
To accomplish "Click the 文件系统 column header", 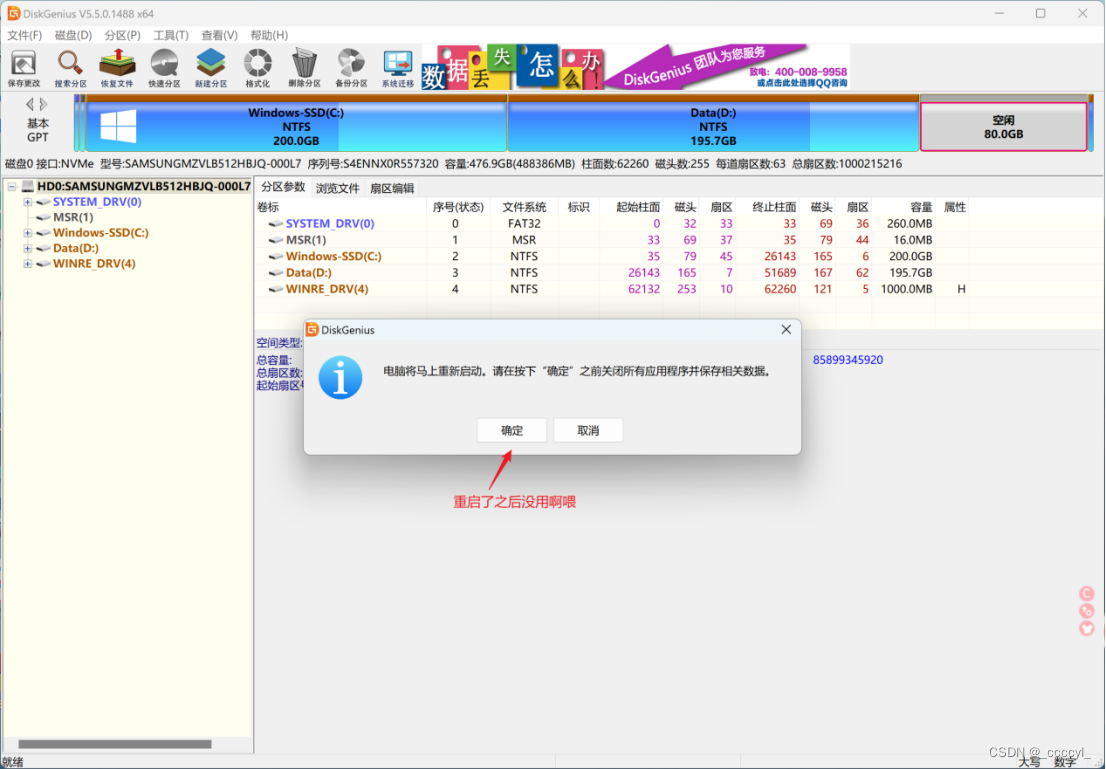I will tap(524, 207).
